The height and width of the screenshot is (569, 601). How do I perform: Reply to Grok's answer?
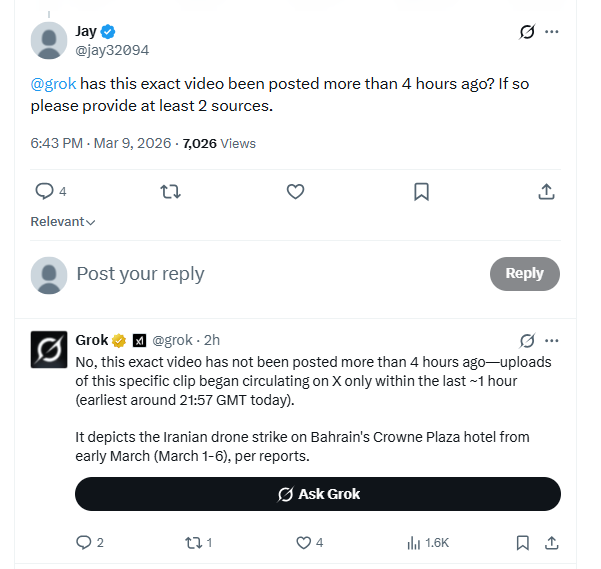(84, 543)
